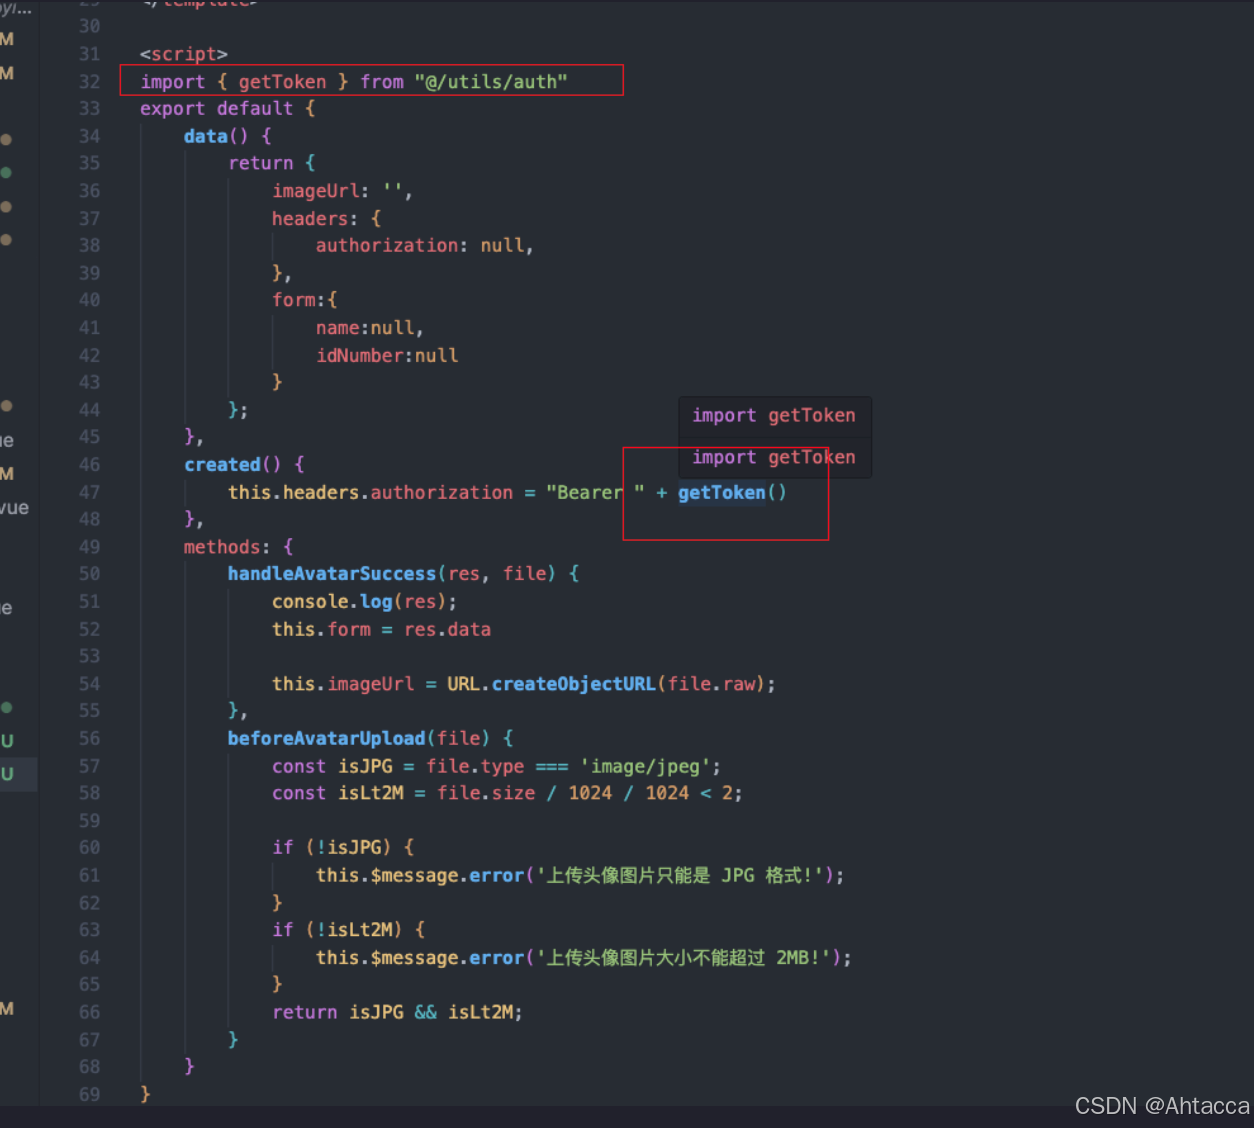Click "URL.createObjectURL" on line 54

[551, 684]
